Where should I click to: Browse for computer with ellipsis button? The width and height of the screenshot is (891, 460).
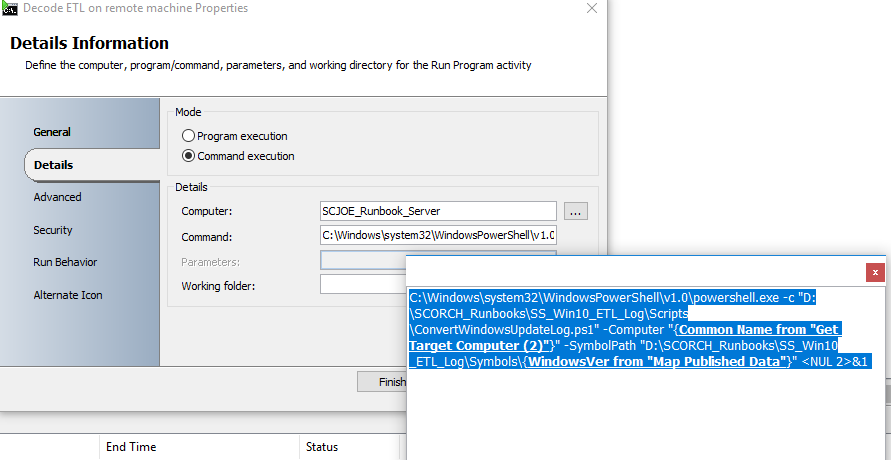pyautogui.click(x=576, y=211)
